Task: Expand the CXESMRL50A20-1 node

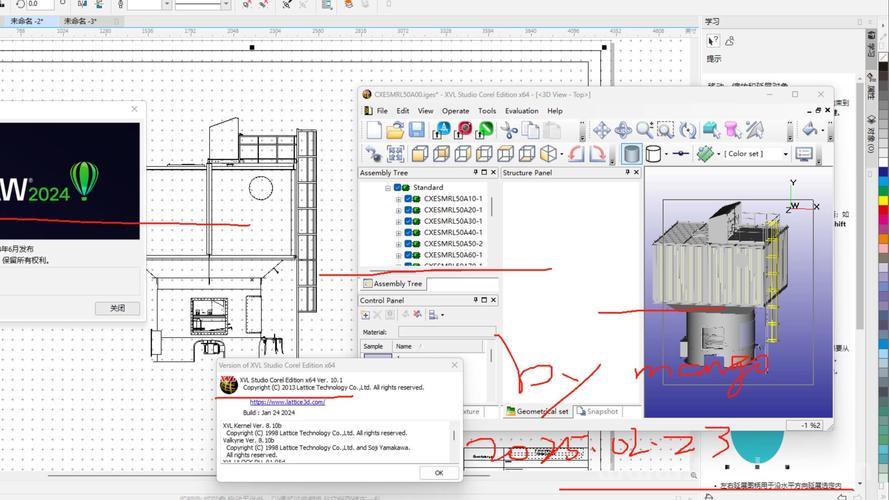Action: [398, 210]
